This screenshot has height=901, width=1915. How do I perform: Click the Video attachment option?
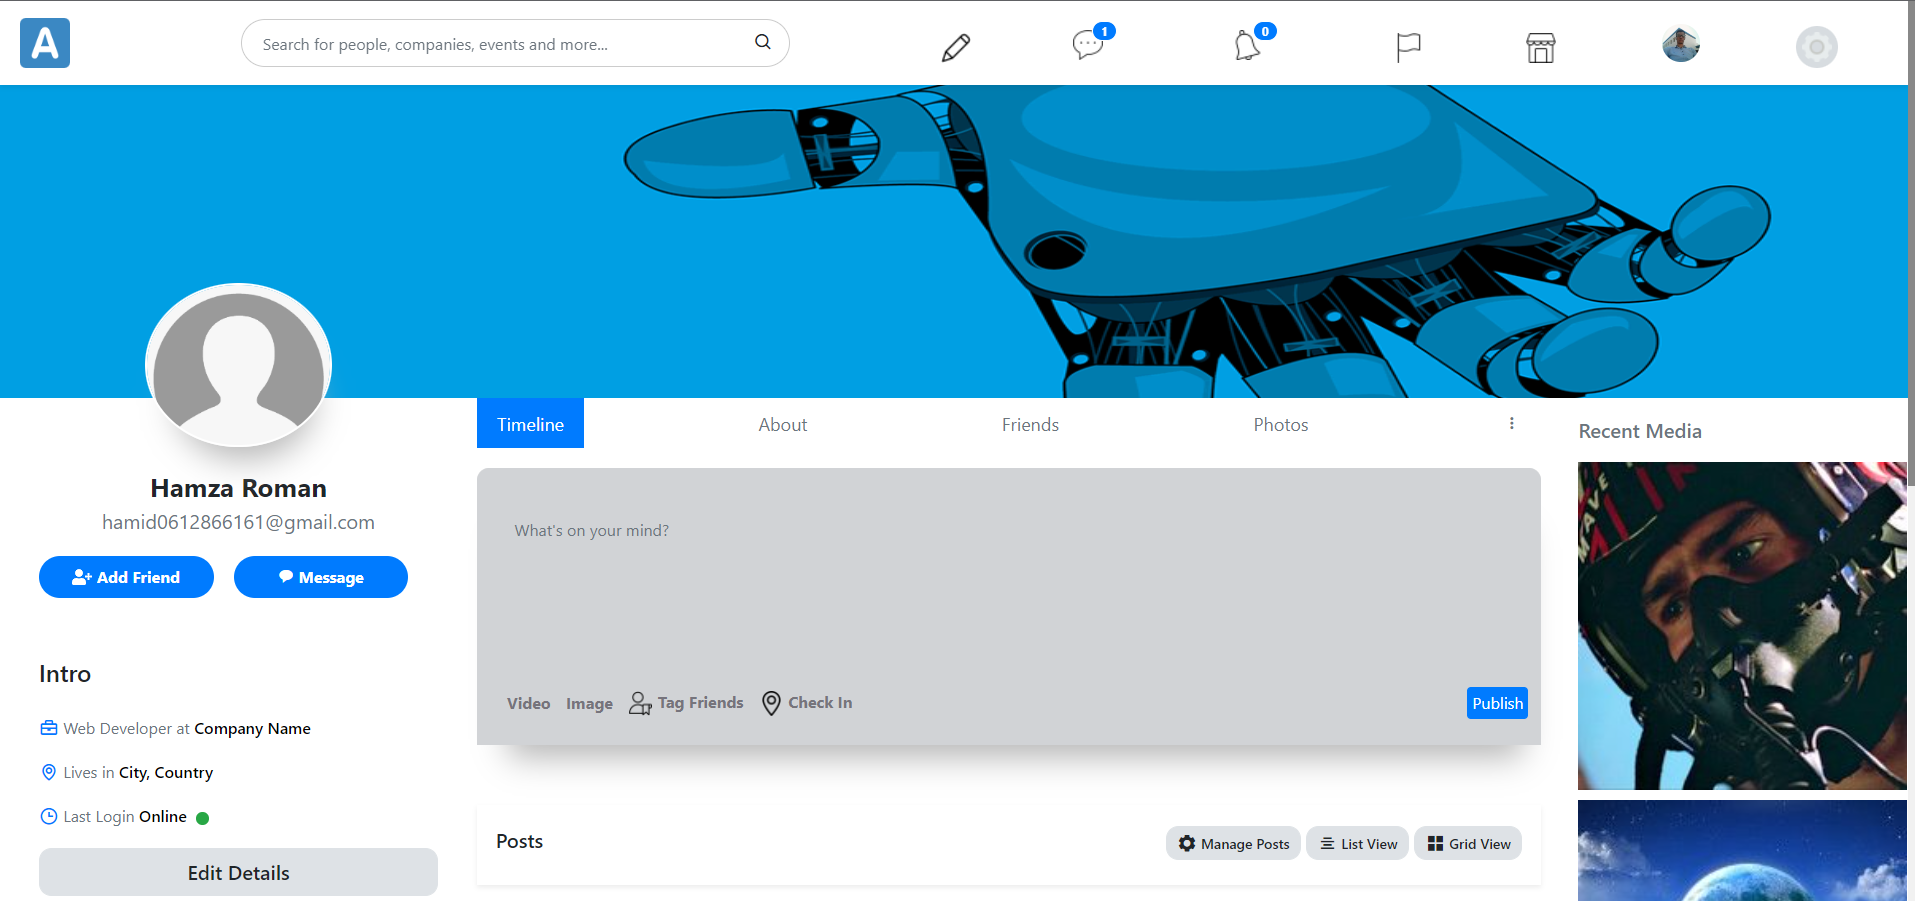[x=528, y=703]
